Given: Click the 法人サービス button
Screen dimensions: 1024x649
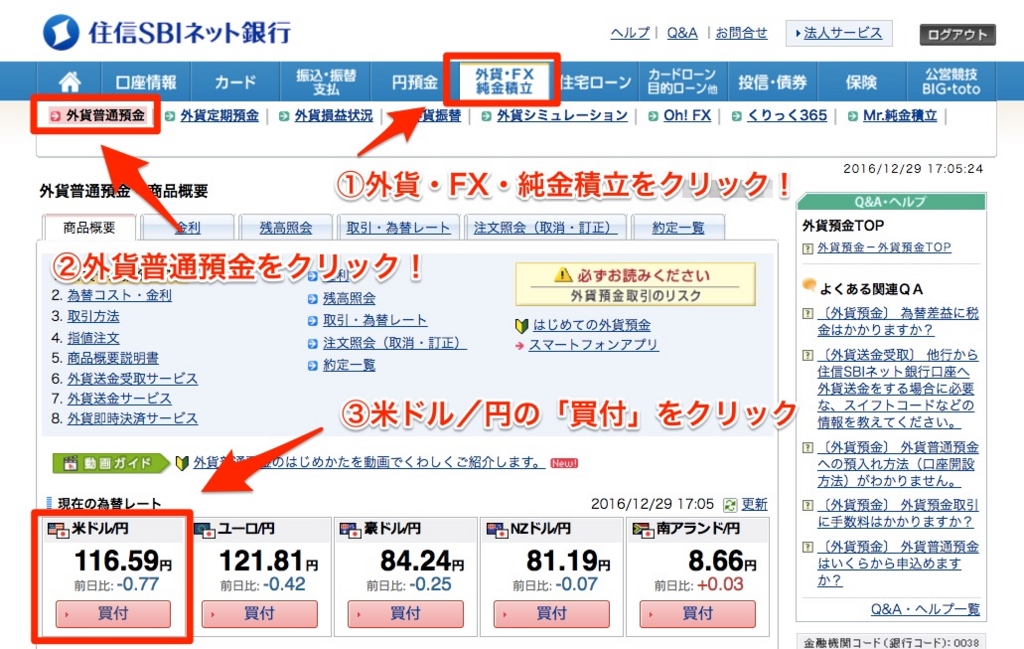Looking at the screenshot, I should tap(839, 33).
